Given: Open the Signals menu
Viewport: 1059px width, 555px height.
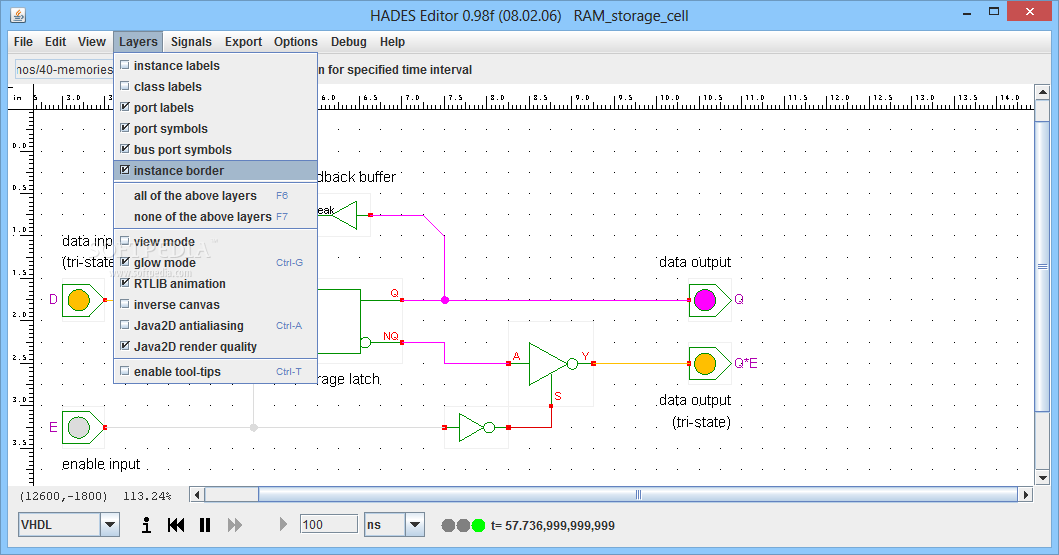Looking at the screenshot, I should [x=191, y=42].
